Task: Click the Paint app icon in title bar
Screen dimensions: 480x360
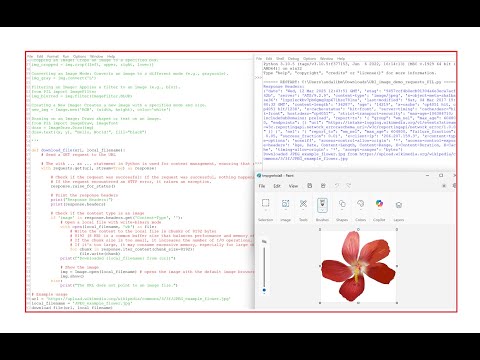Action: click(259, 176)
